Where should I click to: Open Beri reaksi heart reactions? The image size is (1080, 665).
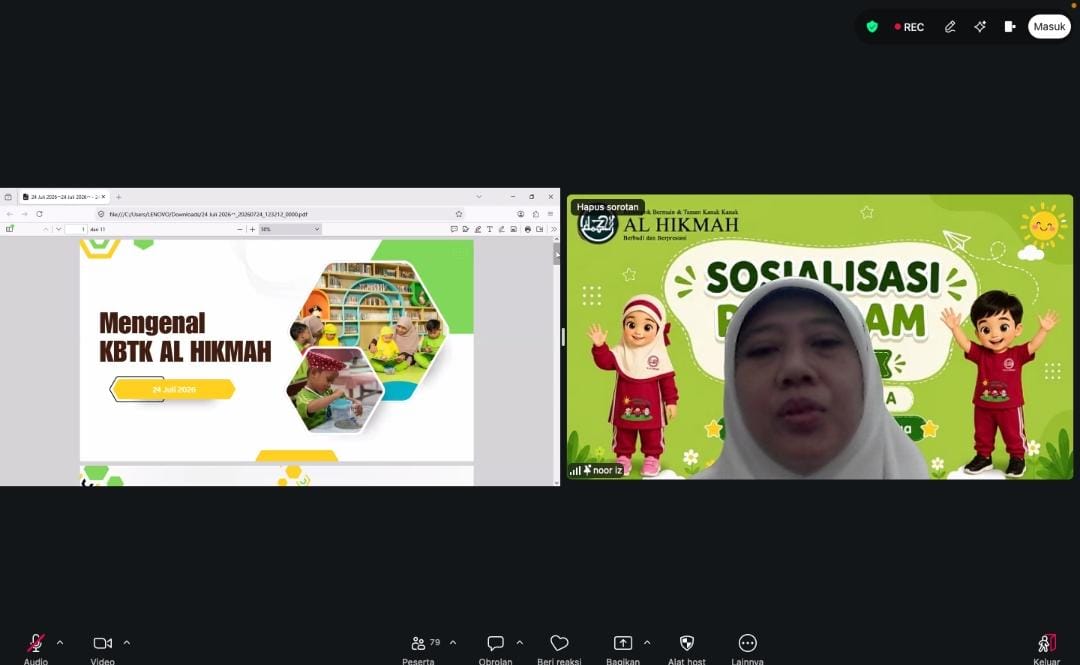559,648
